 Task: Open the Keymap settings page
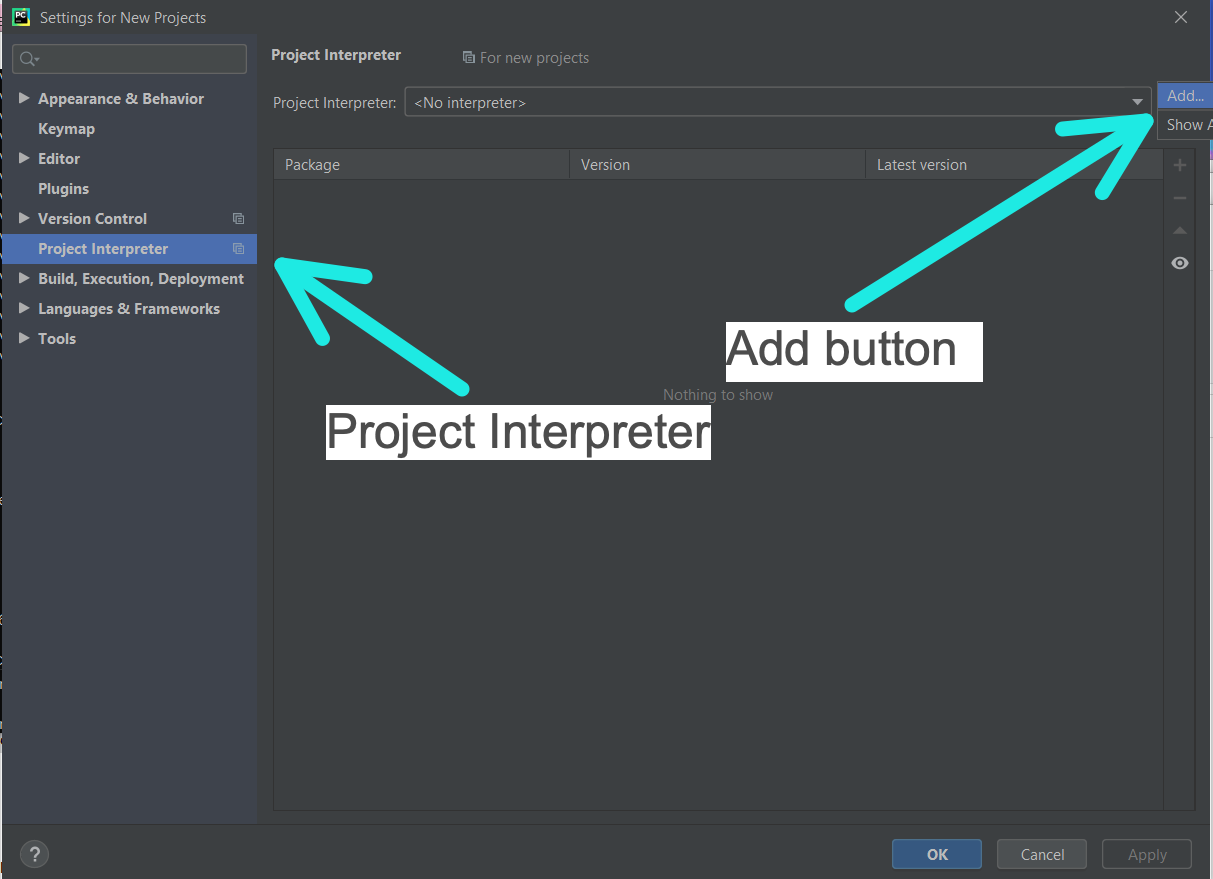[66, 129]
